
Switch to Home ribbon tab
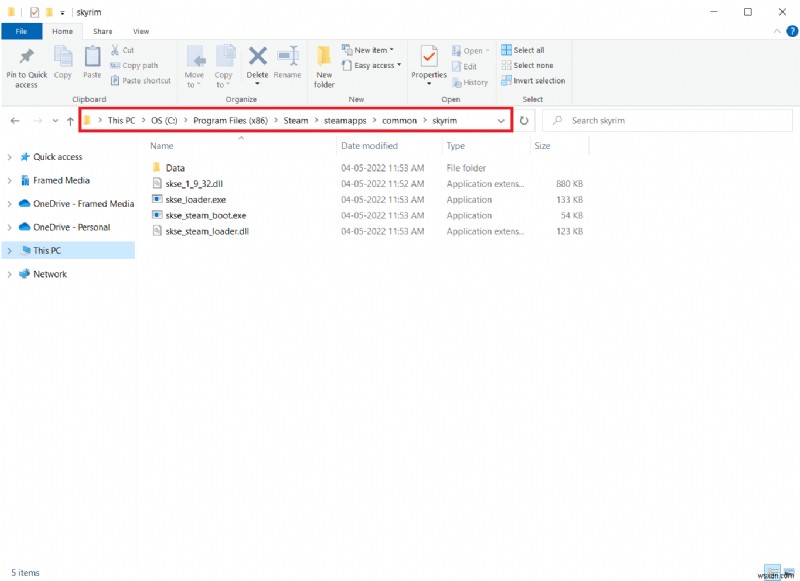coord(62,31)
